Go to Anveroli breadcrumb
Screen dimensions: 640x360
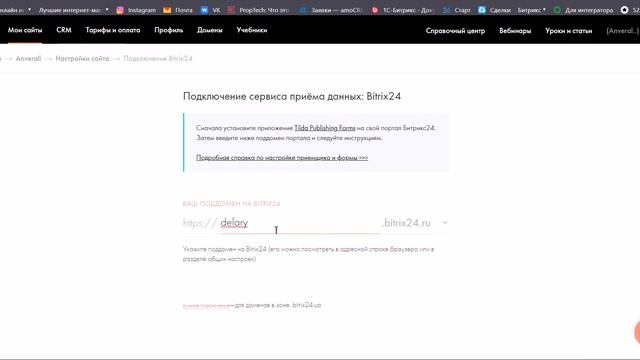(28, 59)
